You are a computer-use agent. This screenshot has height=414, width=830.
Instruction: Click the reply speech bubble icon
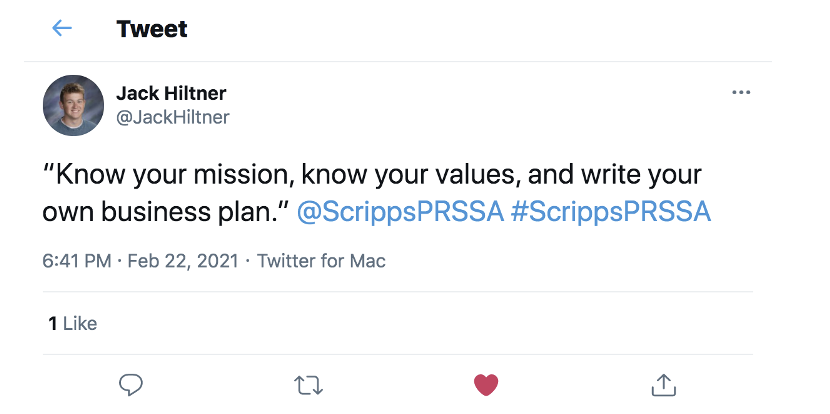pos(131,384)
